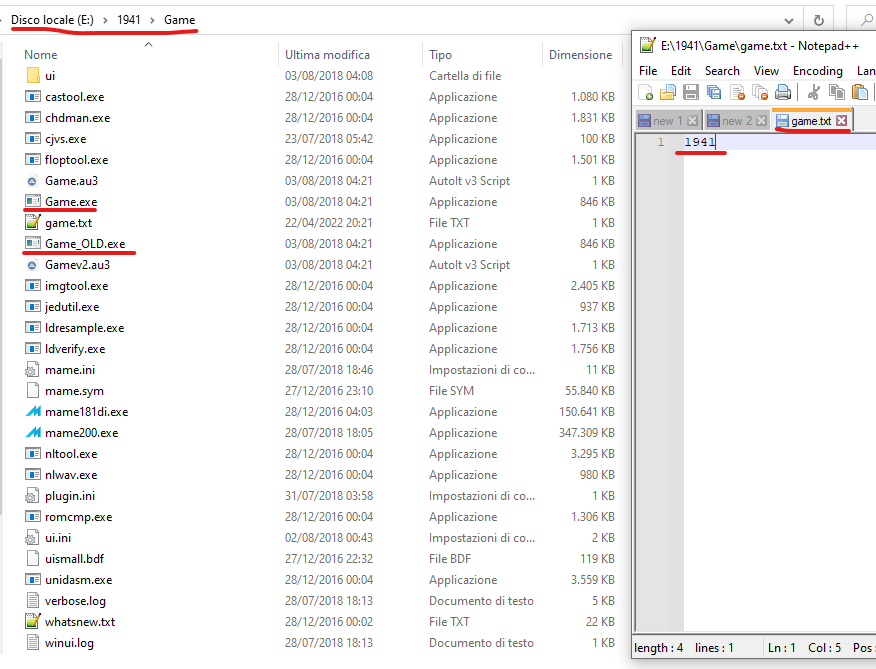Select ldresample.exe file name
Image resolution: width=876 pixels, height=669 pixels.
click(84, 328)
